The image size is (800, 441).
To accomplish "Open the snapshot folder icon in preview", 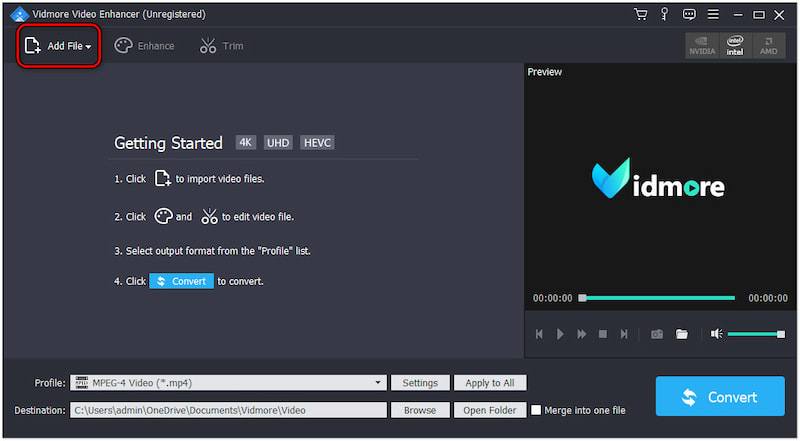I will coord(681,334).
